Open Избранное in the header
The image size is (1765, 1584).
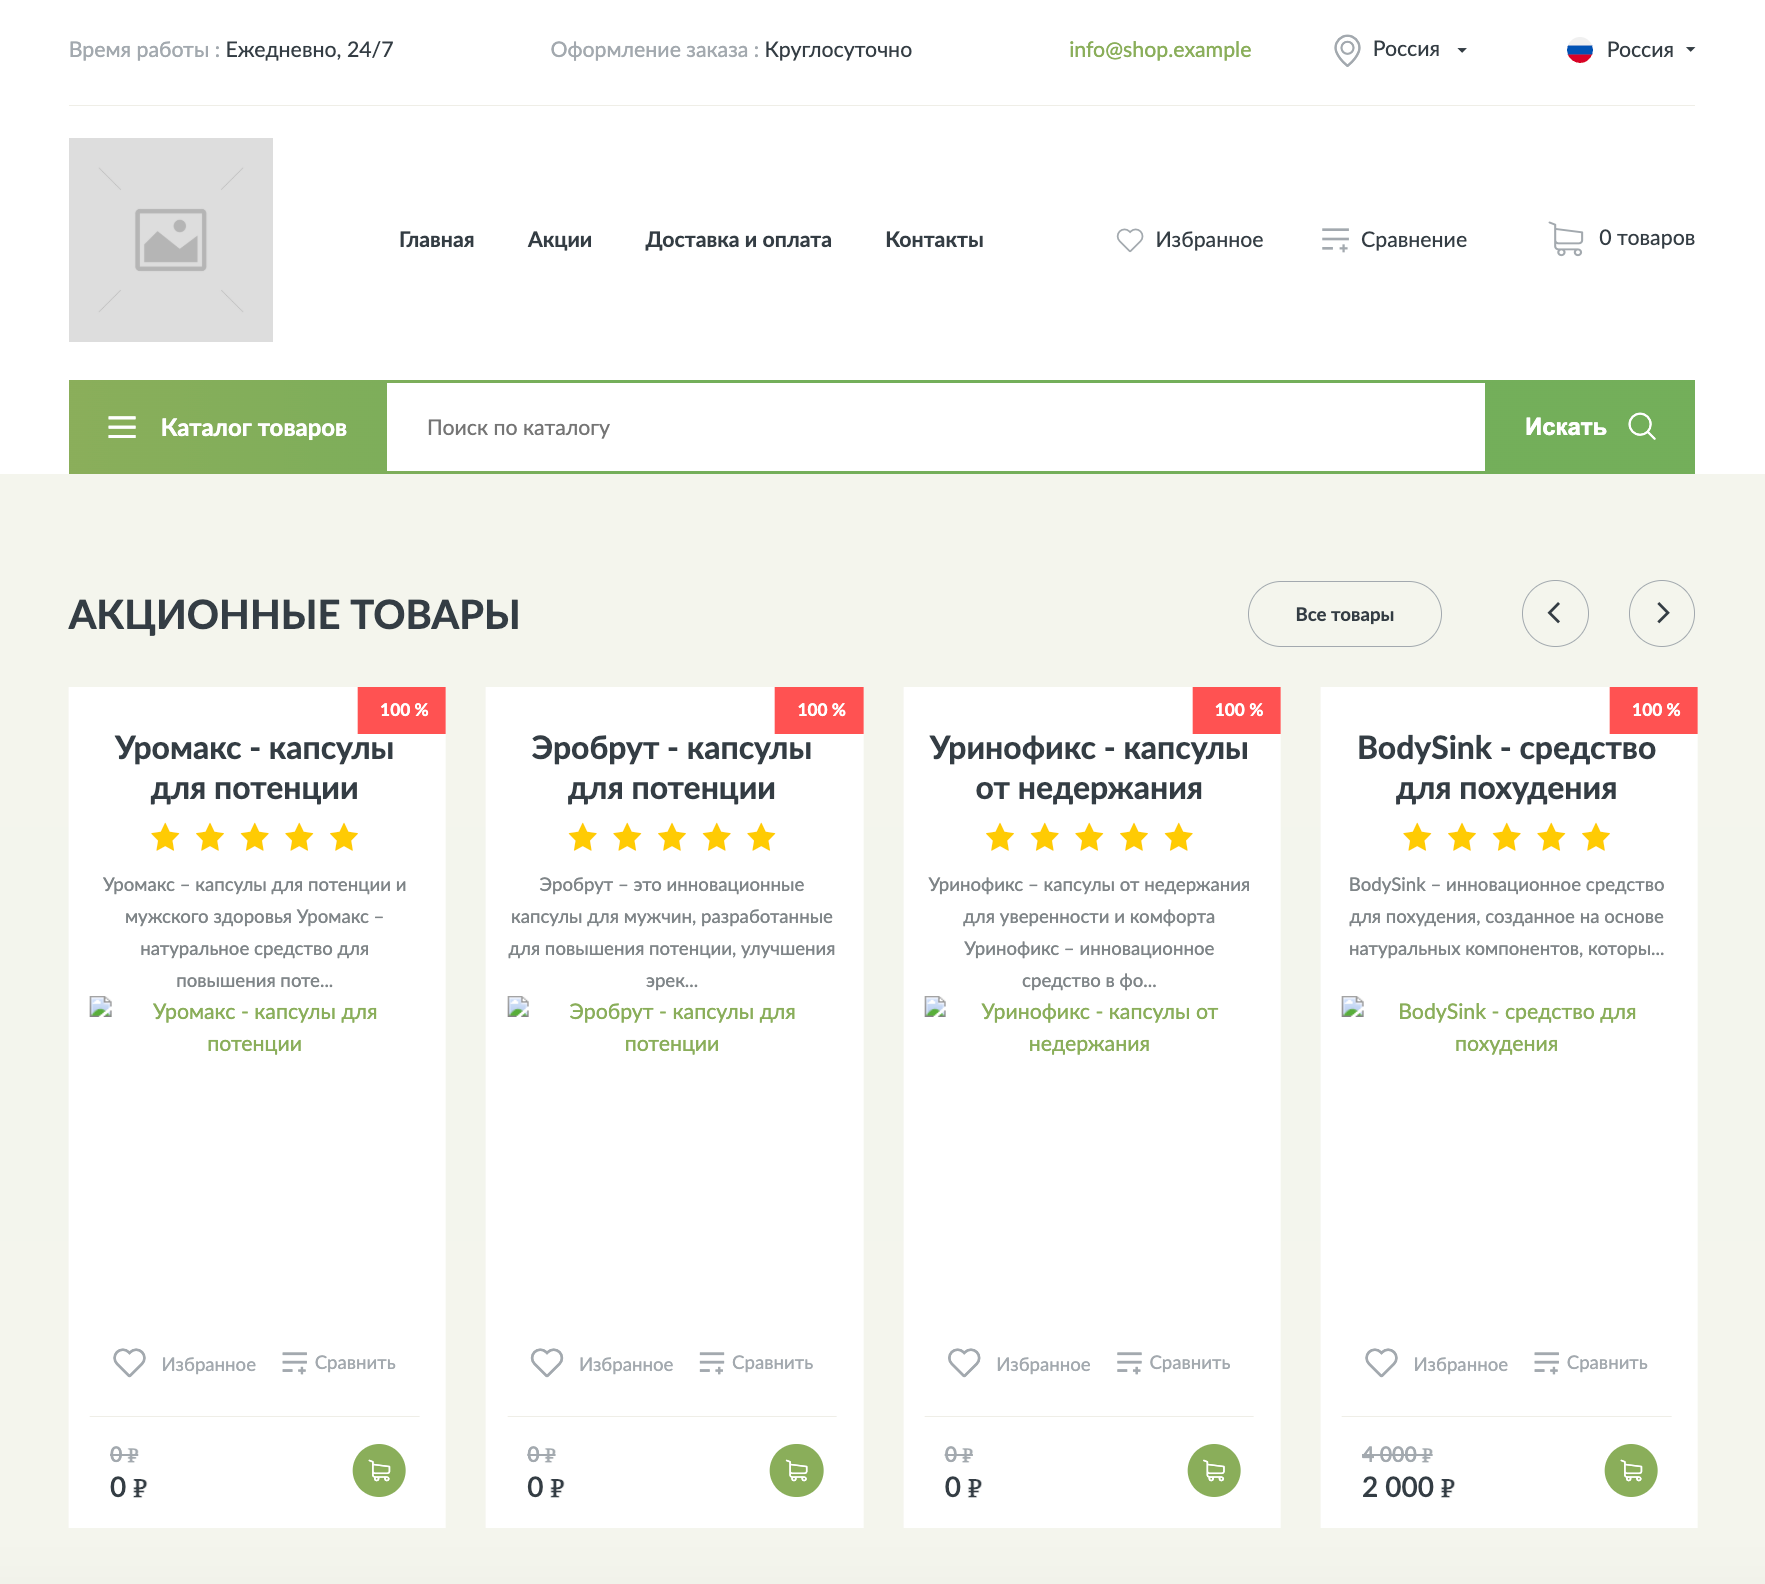click(x=1190, y=240)
